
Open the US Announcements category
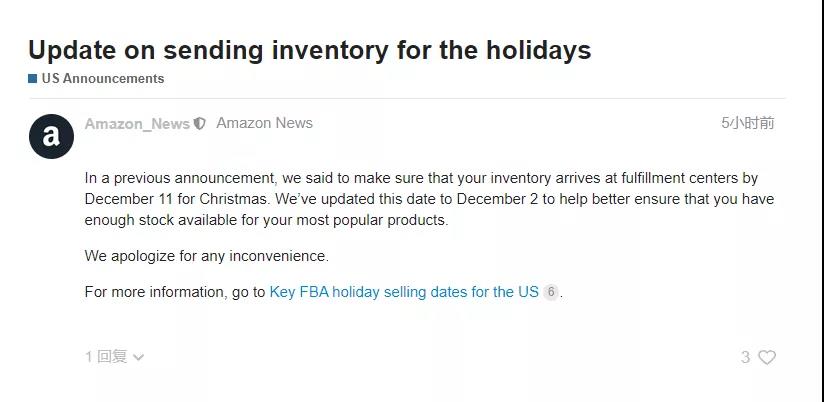[x=103, y=78]
